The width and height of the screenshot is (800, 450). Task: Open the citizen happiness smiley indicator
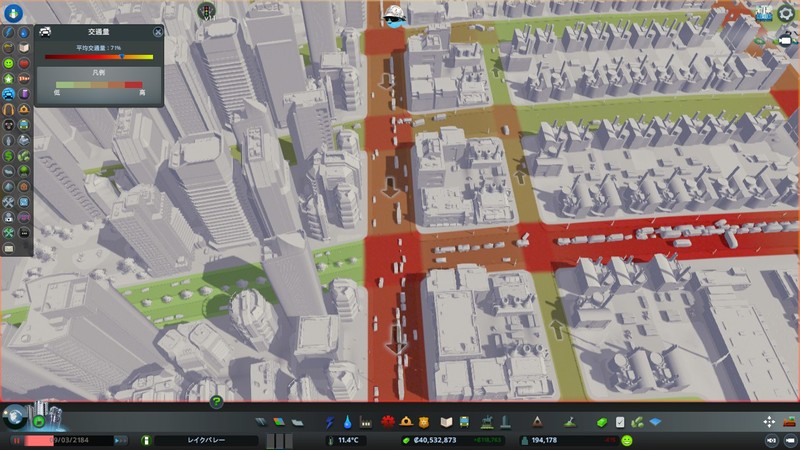[627, 440]
